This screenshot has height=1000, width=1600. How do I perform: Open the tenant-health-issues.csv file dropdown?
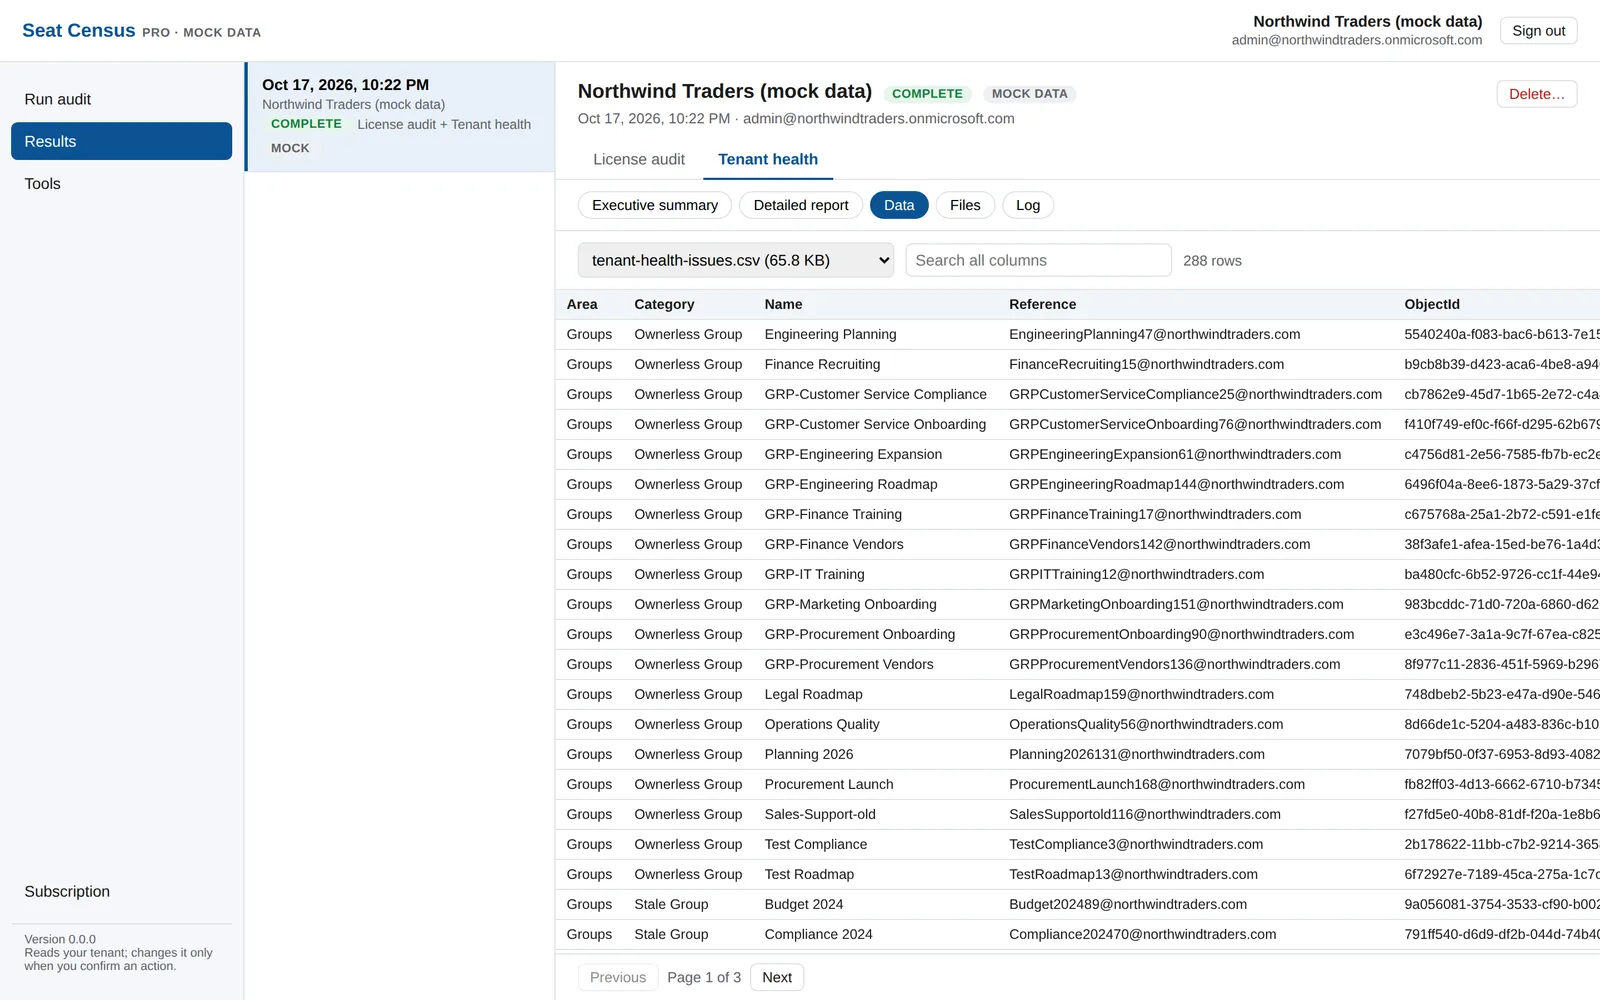736,260
